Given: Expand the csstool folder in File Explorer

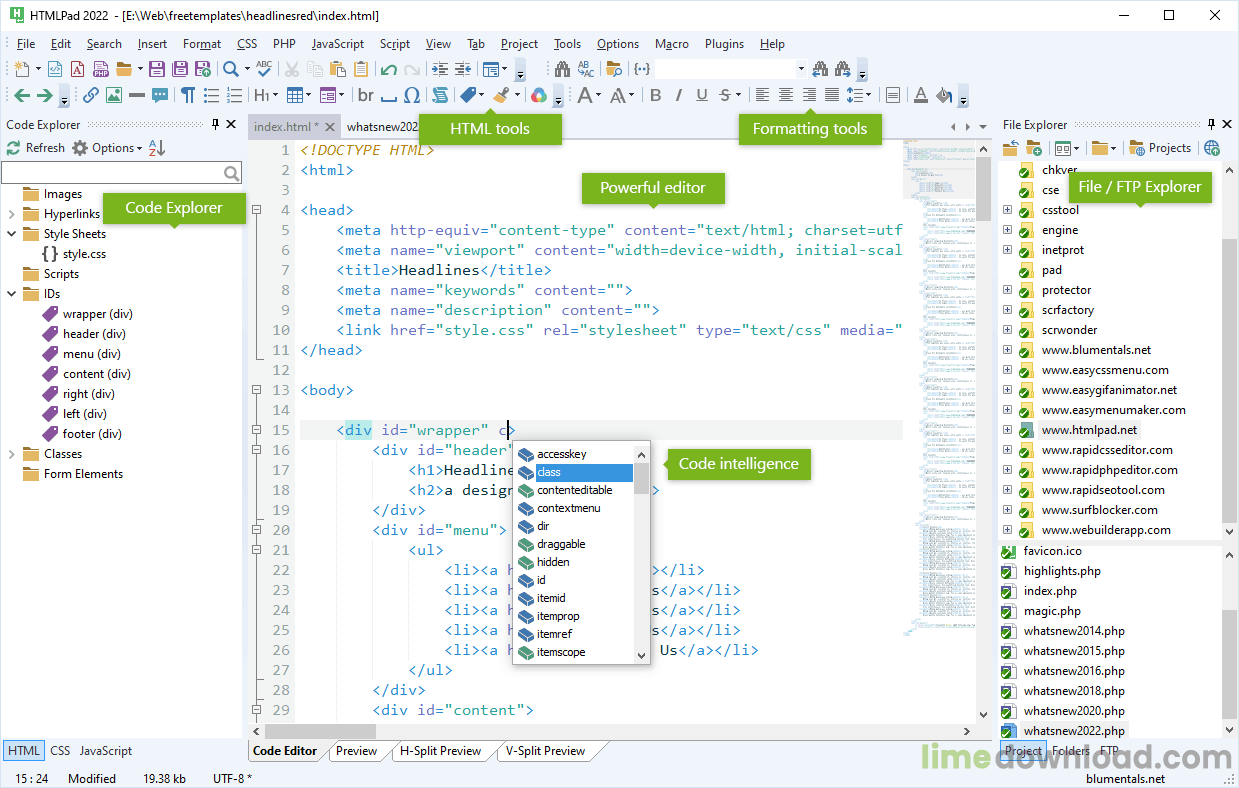Looking at the screenshot, I should click(x=1007, y=210).
